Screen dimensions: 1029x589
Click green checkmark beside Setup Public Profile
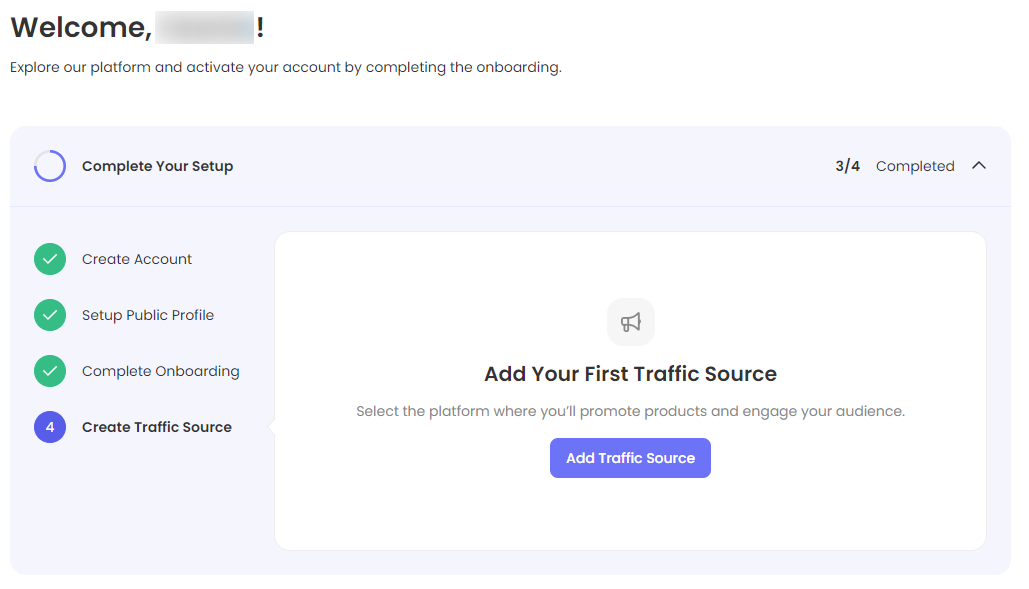pyautogui.click(x=50, y=315)
